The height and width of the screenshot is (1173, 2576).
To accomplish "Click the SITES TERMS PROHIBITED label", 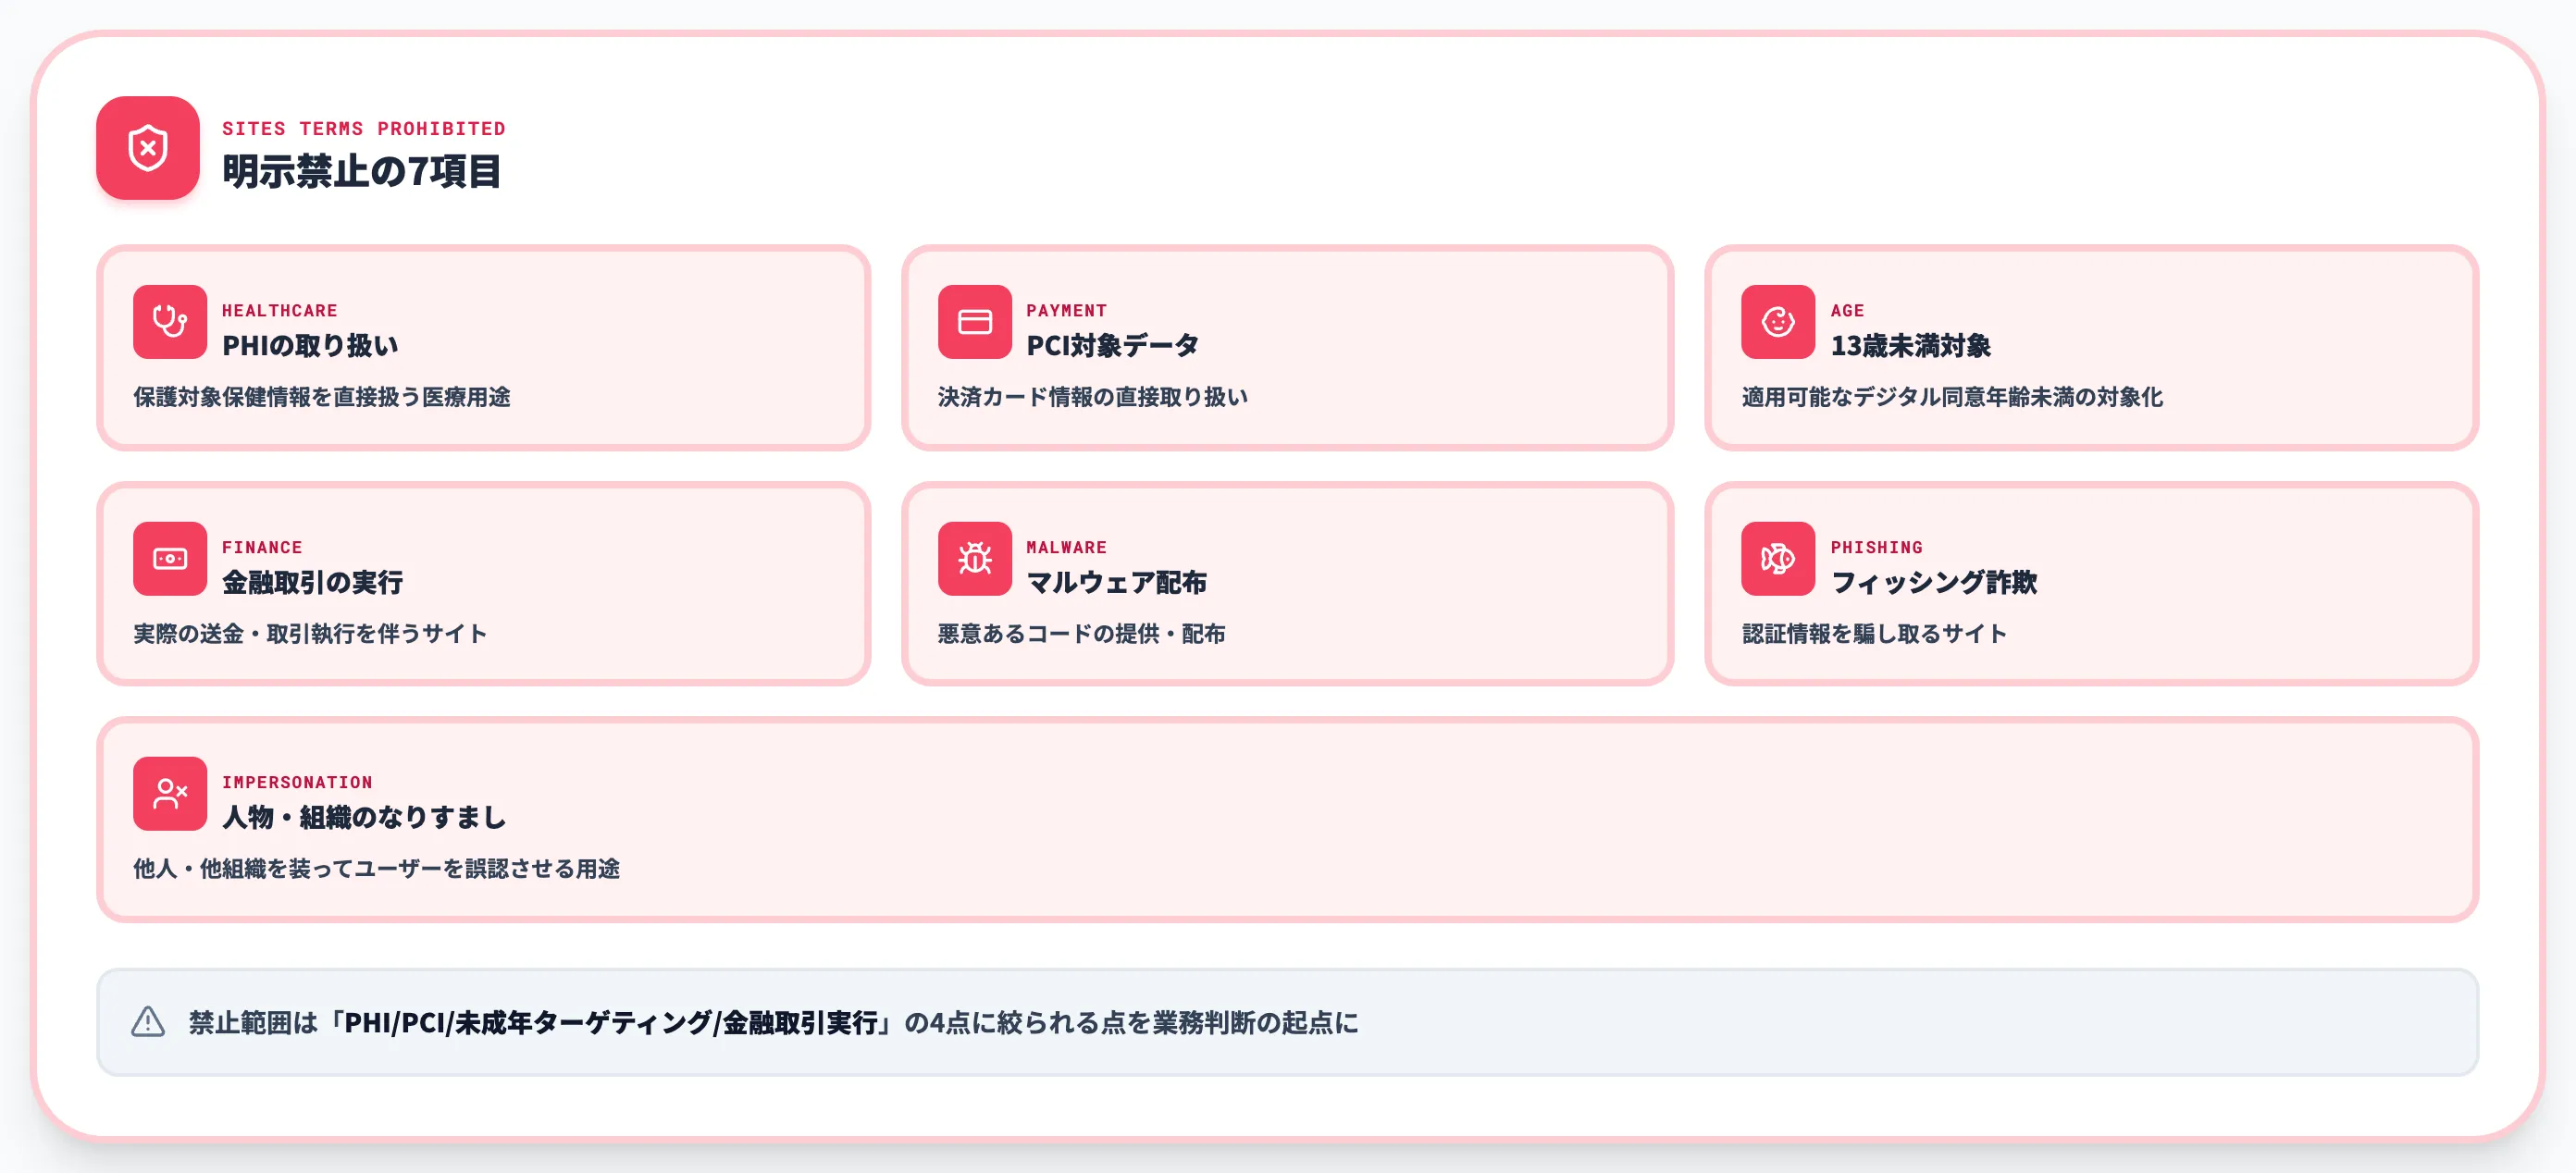I will pos(364,129).
